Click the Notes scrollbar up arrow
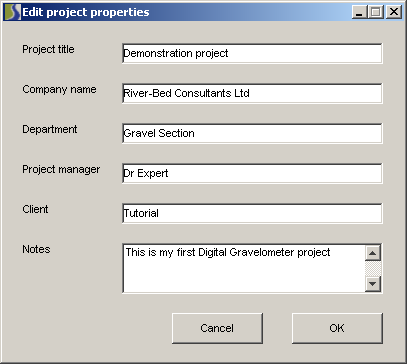The height and width of the screenshot is (364, 407). 373,253
